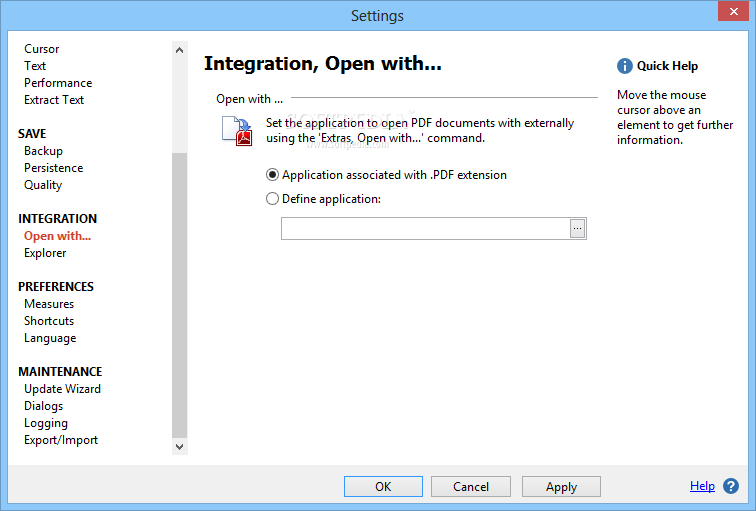Click the blue Help question mark icon
Viewport: 756px width, 511px height.
[x=731, y=486]
